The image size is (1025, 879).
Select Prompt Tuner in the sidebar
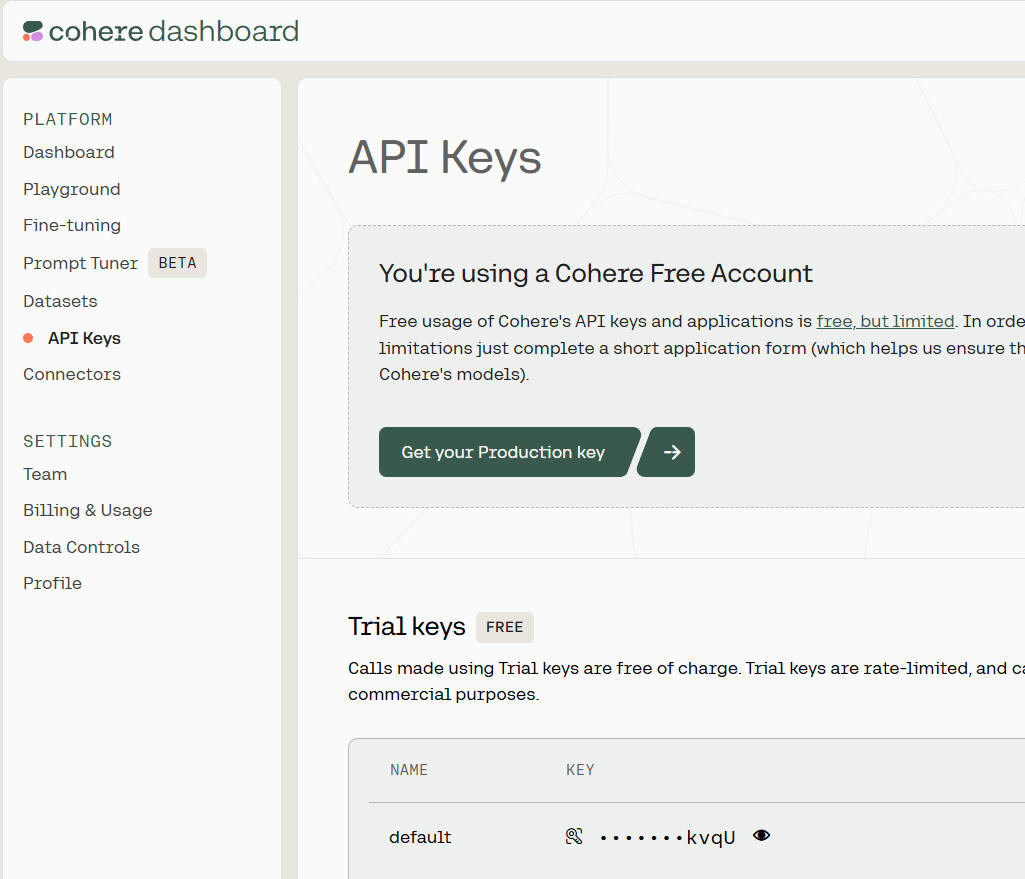[x=81, y=263]
